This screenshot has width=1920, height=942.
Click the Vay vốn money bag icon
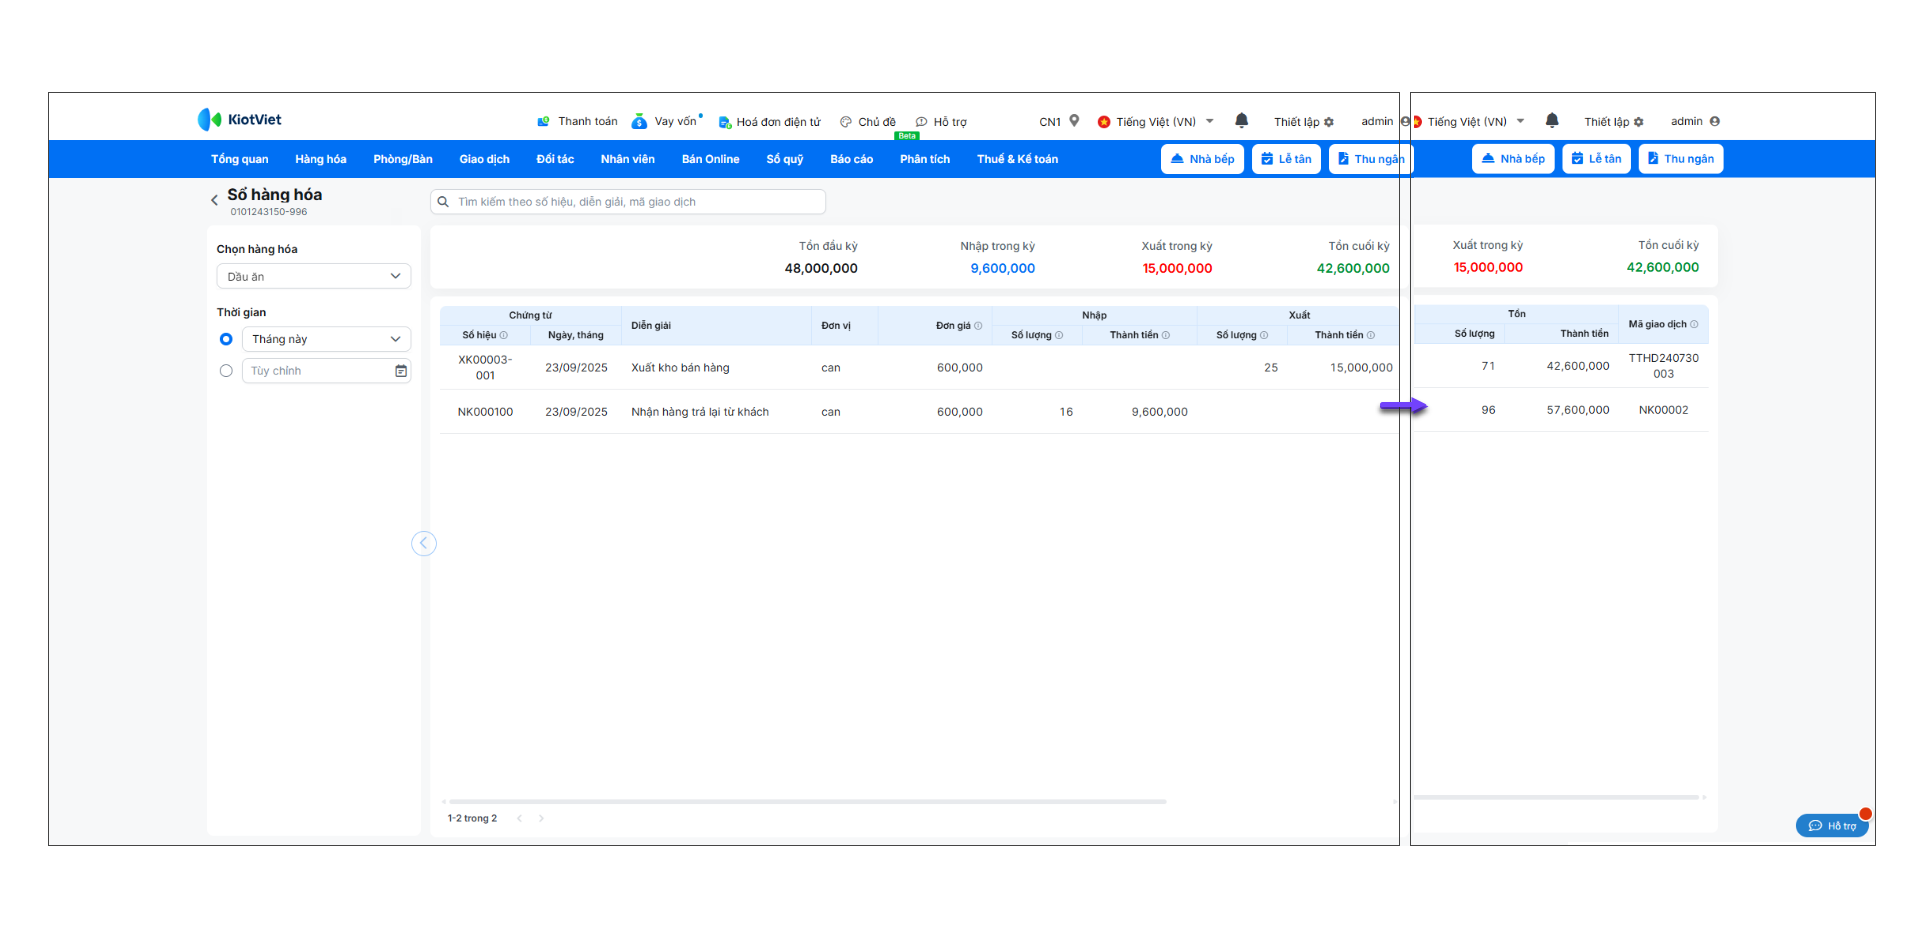tap(639, 122)
